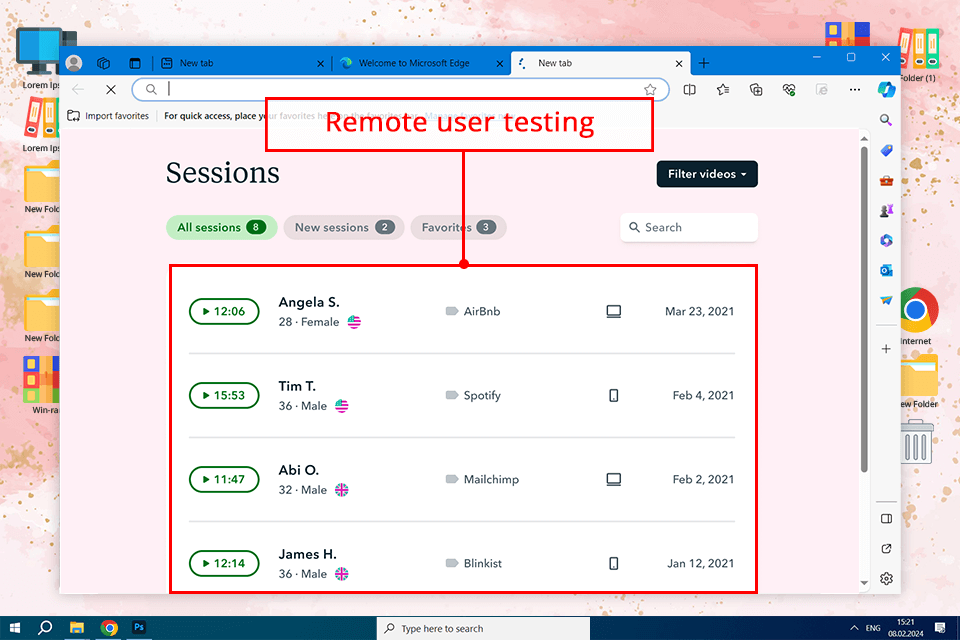The width and height of the screenshot is (960, 640).
Task: Open the Edge profile avatar icon
Action: click(x=74, y=63)
